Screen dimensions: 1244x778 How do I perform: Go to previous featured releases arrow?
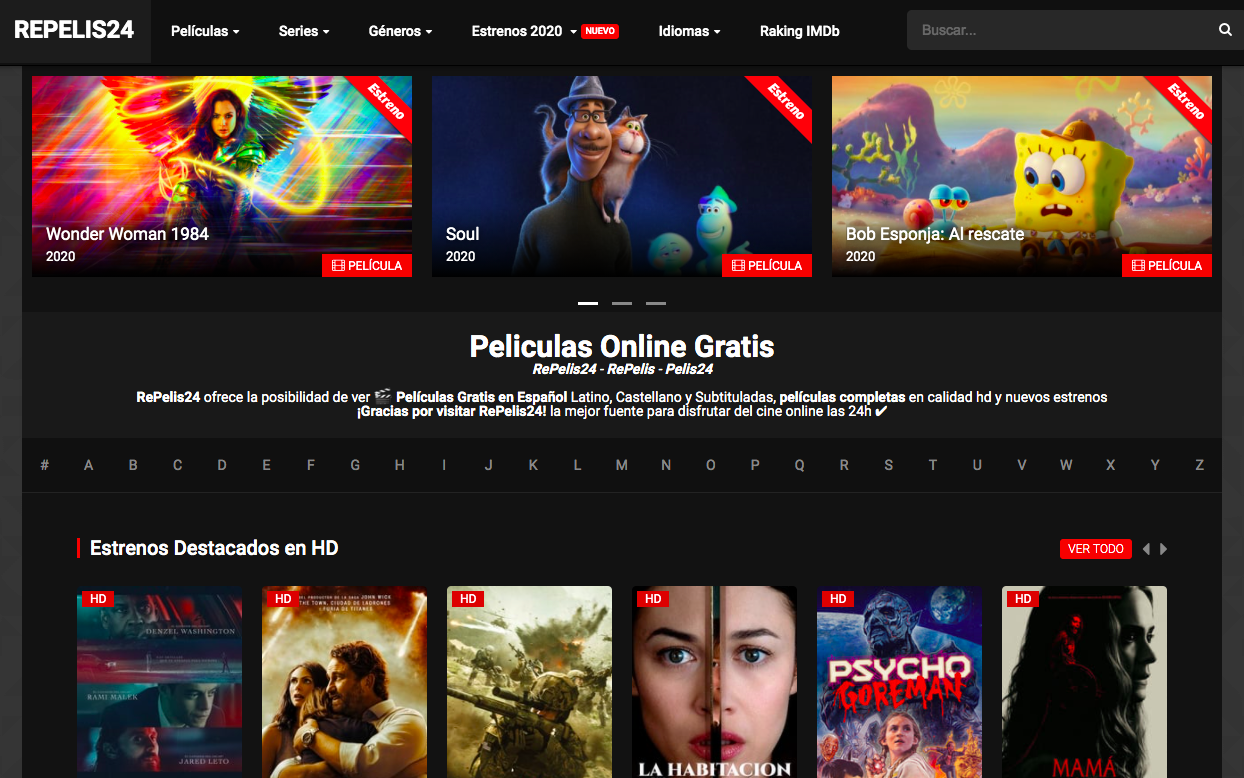1146,549
